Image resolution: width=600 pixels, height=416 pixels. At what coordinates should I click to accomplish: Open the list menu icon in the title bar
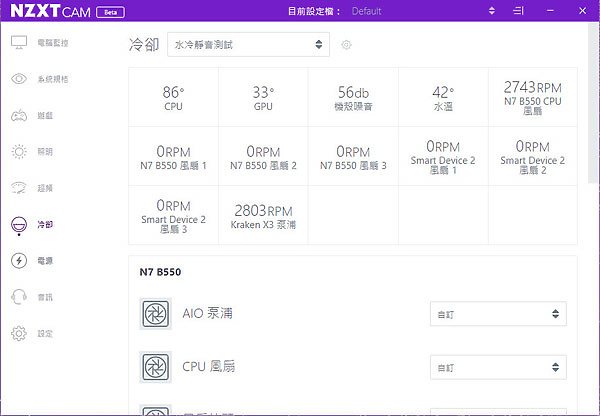518,11
